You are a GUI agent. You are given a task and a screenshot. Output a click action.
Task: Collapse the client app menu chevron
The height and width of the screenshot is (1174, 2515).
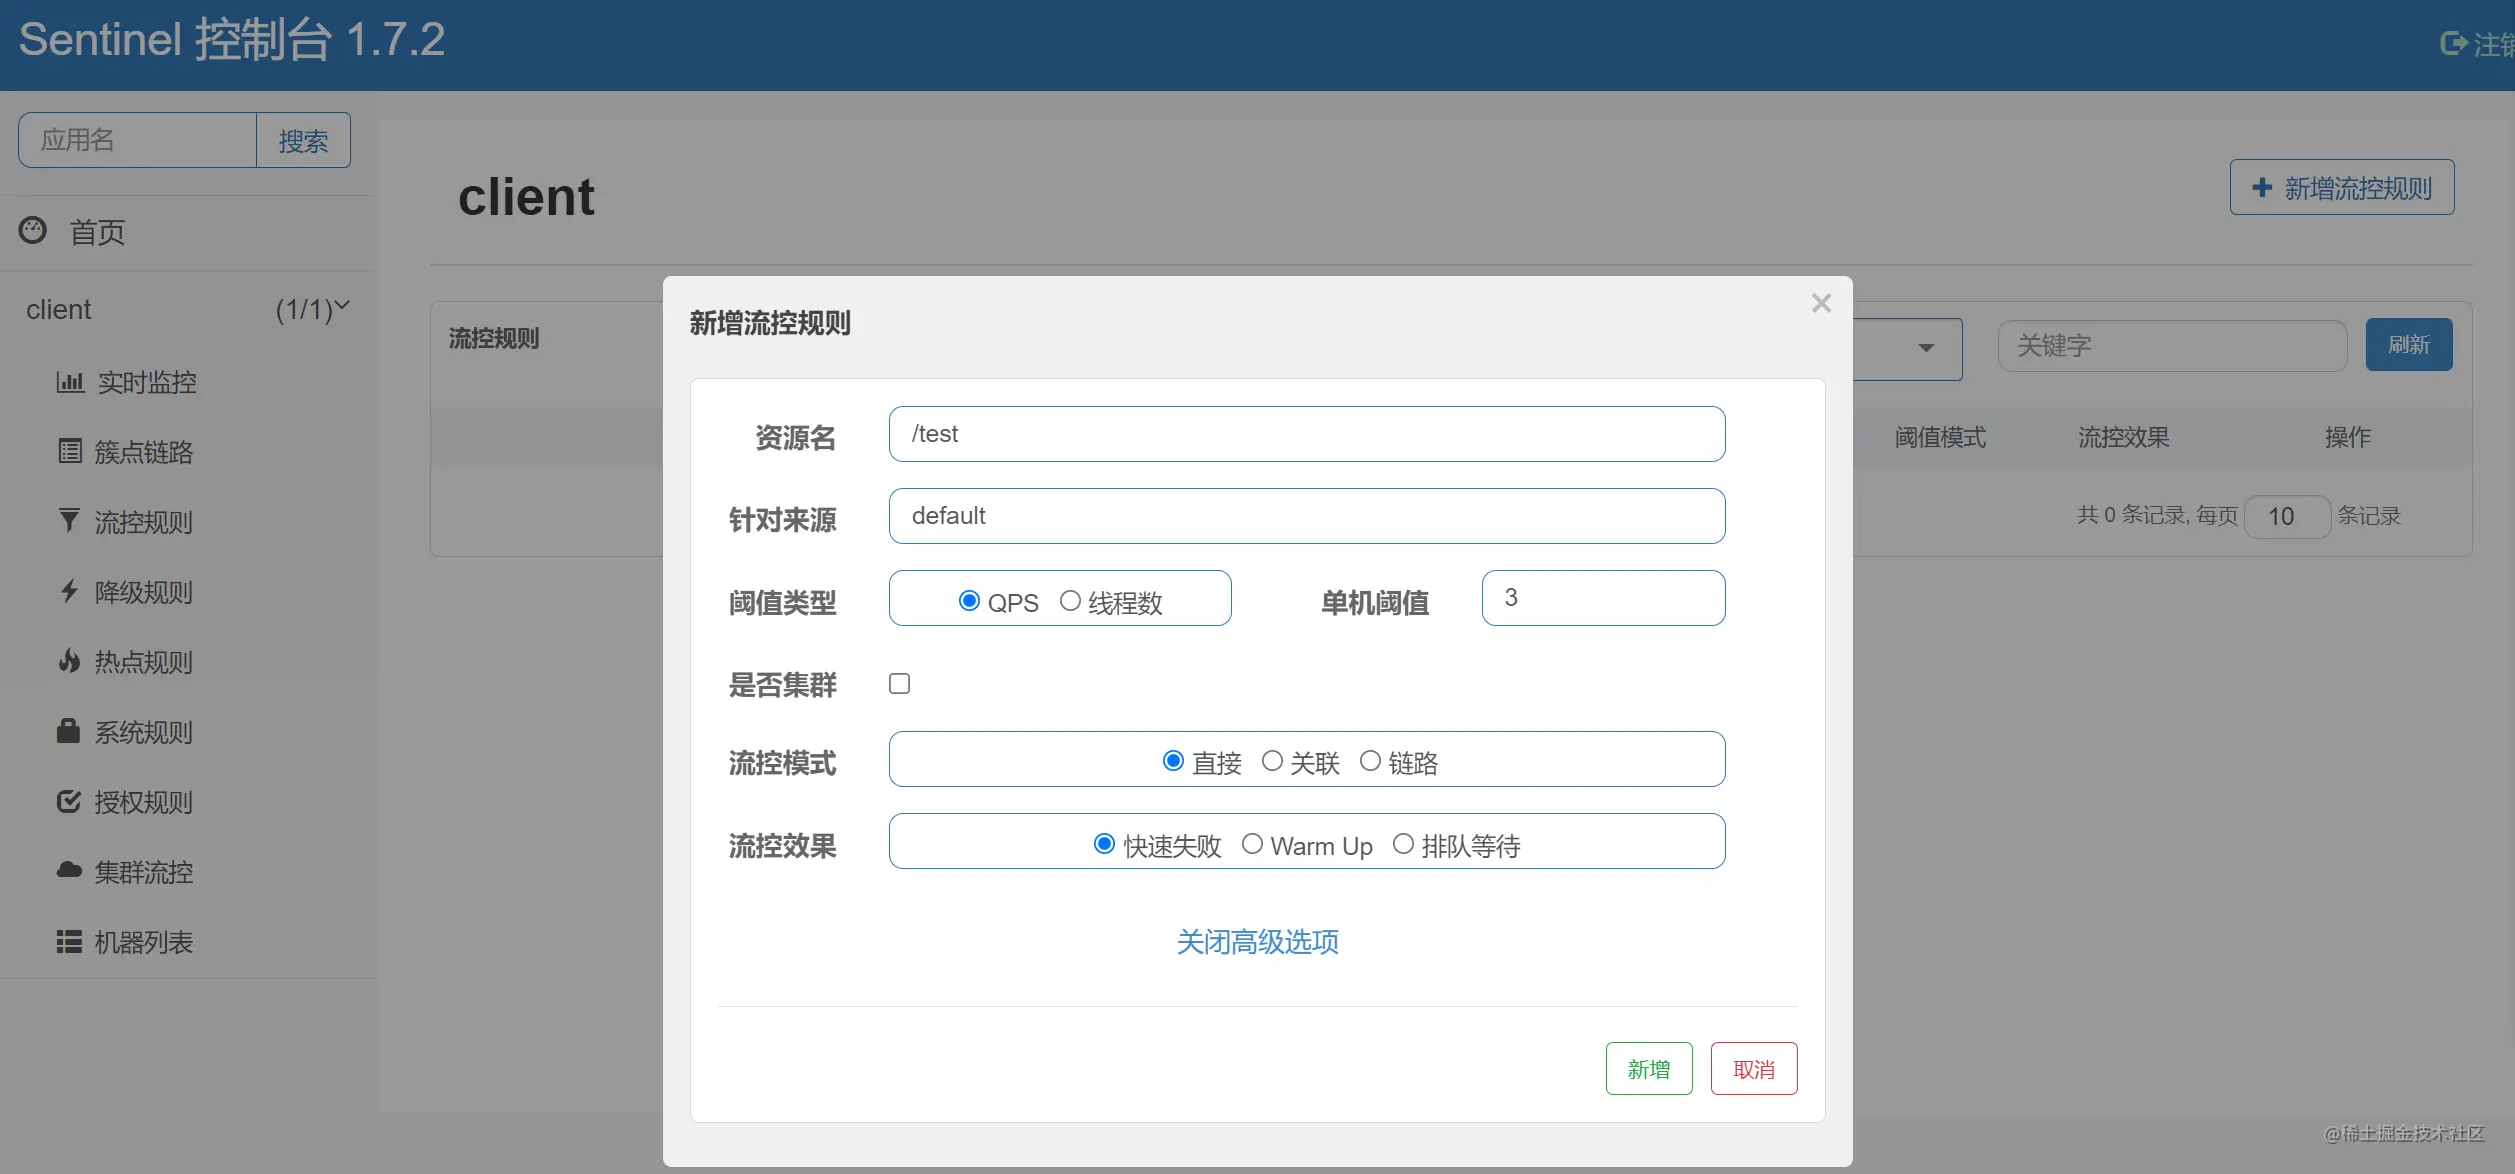[342, 305]
